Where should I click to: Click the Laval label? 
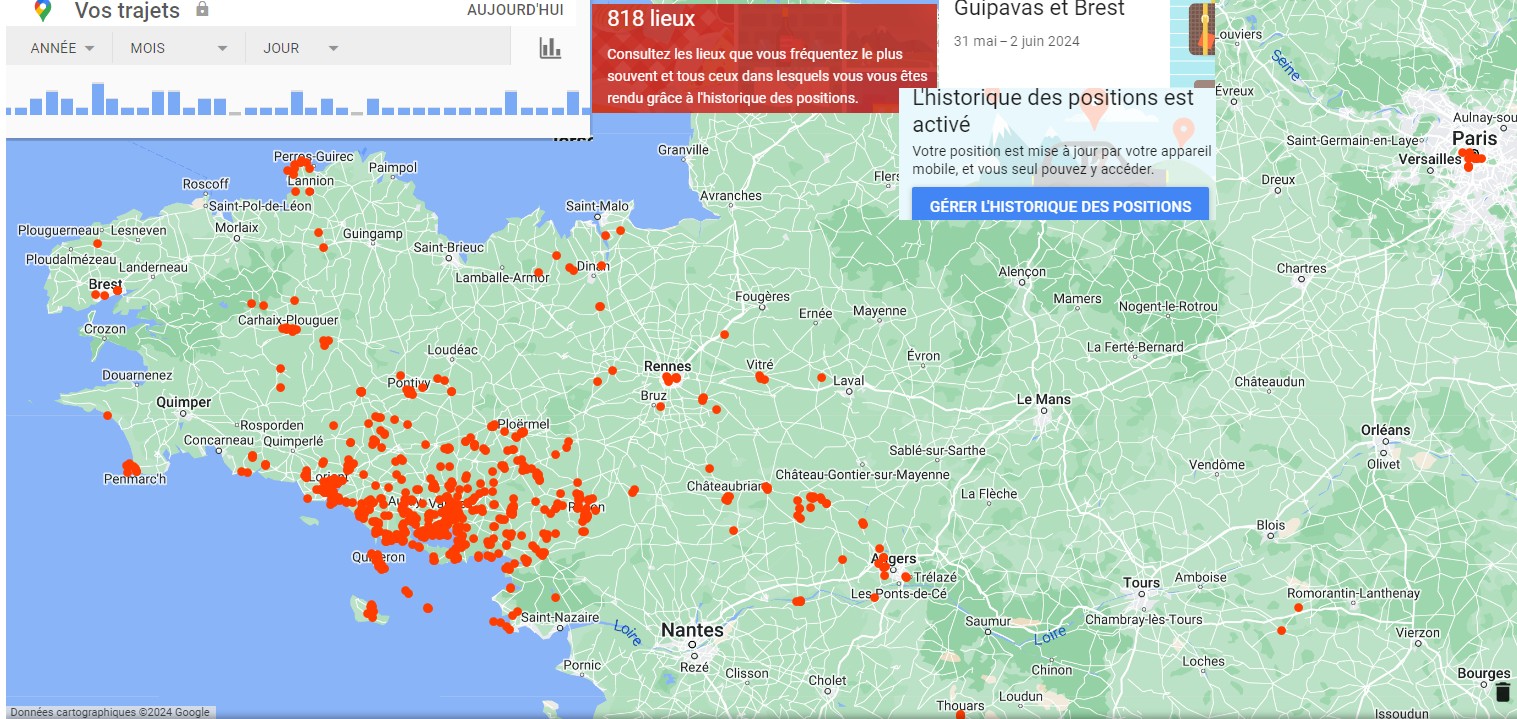849,380
